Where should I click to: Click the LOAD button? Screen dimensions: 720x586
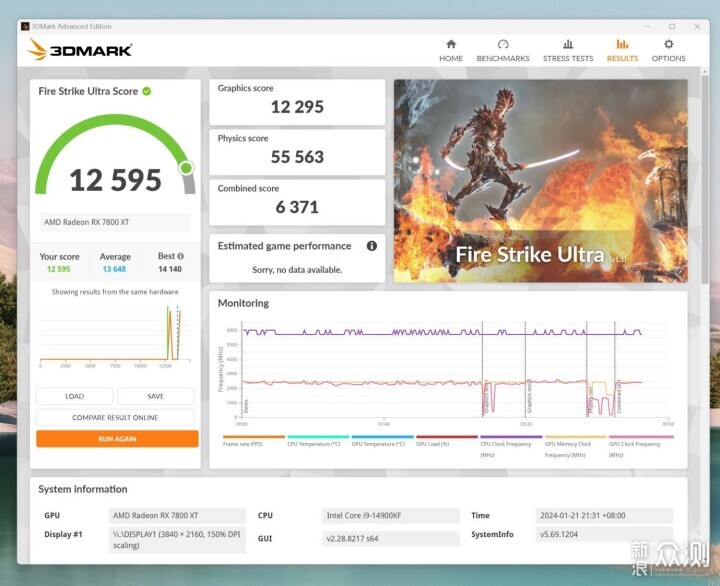(74, 396)
